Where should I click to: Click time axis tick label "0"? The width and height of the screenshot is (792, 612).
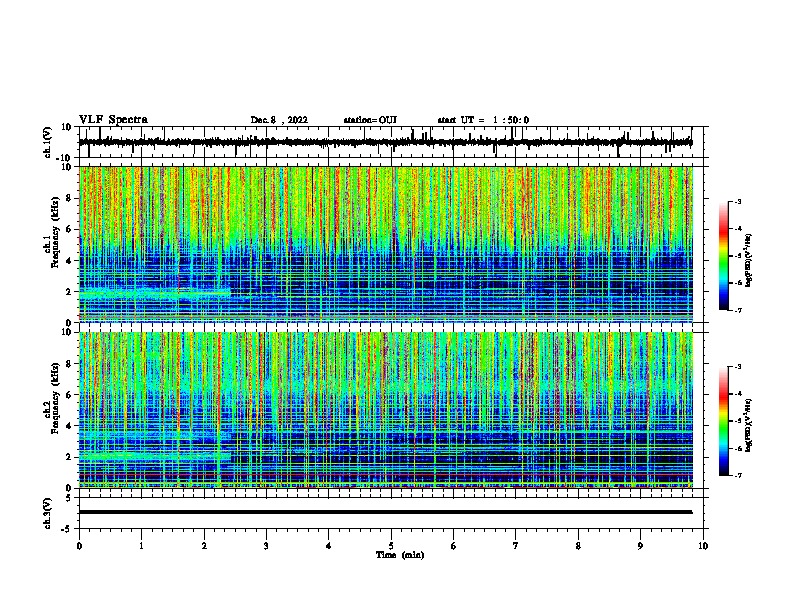79,546
